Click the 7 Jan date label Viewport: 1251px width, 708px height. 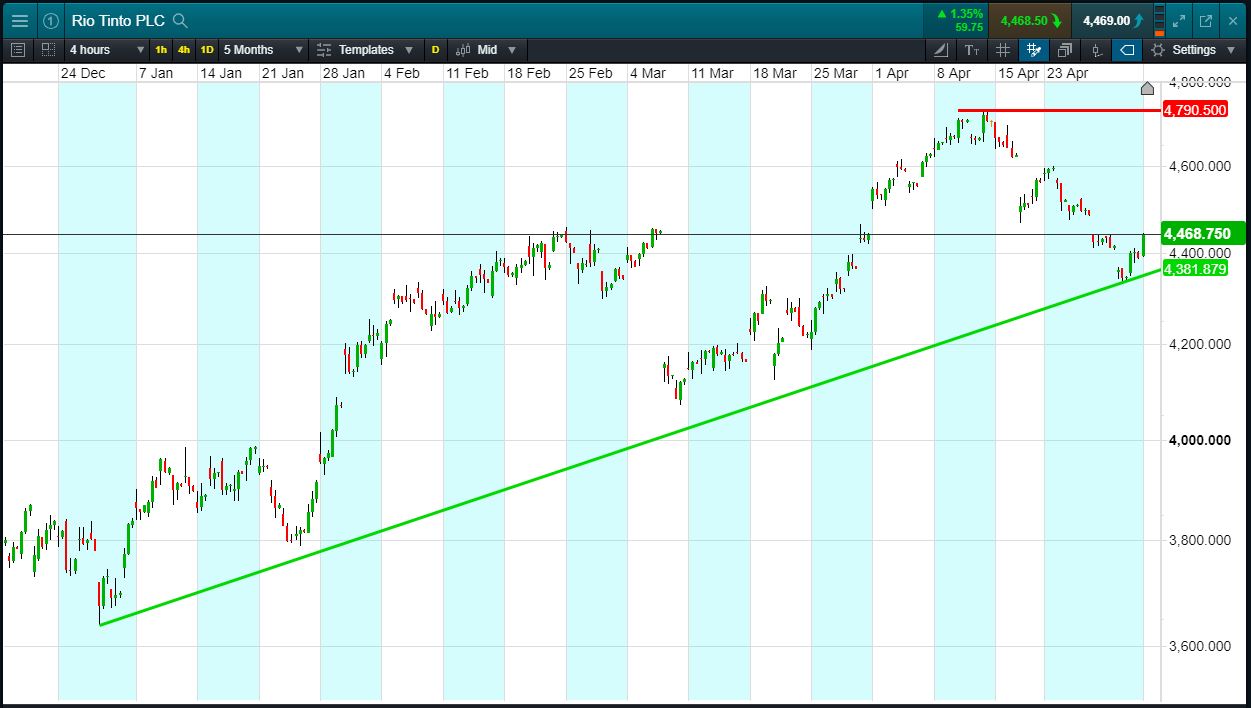155,73
